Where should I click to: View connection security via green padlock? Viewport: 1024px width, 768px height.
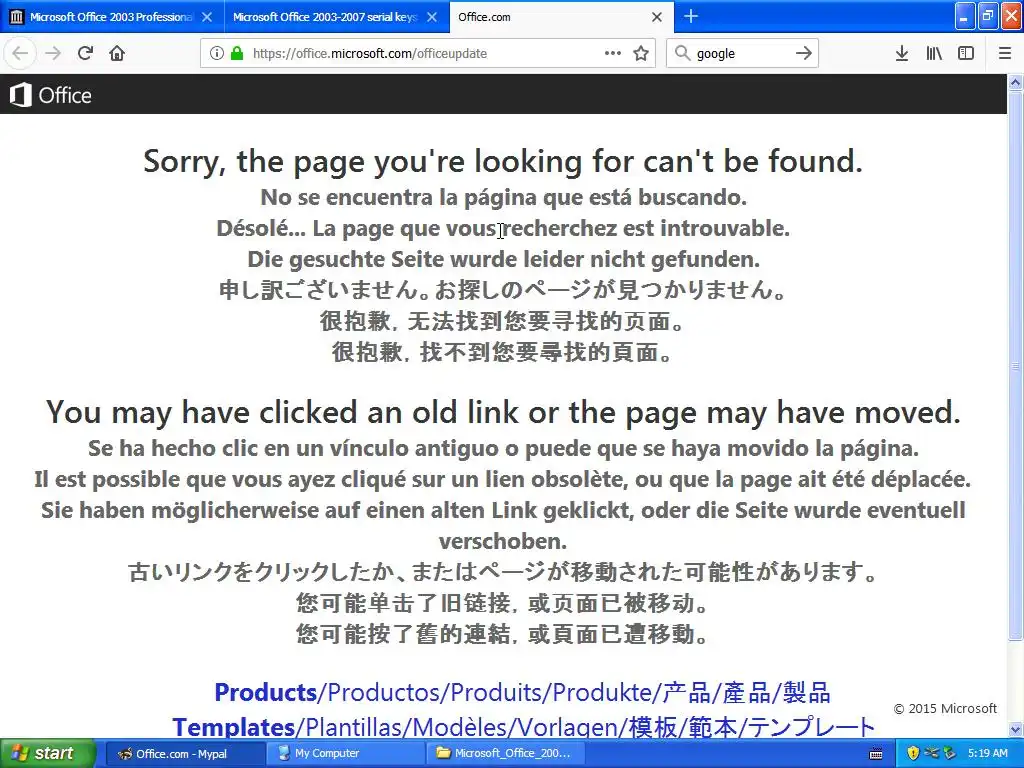click(236, 53)
